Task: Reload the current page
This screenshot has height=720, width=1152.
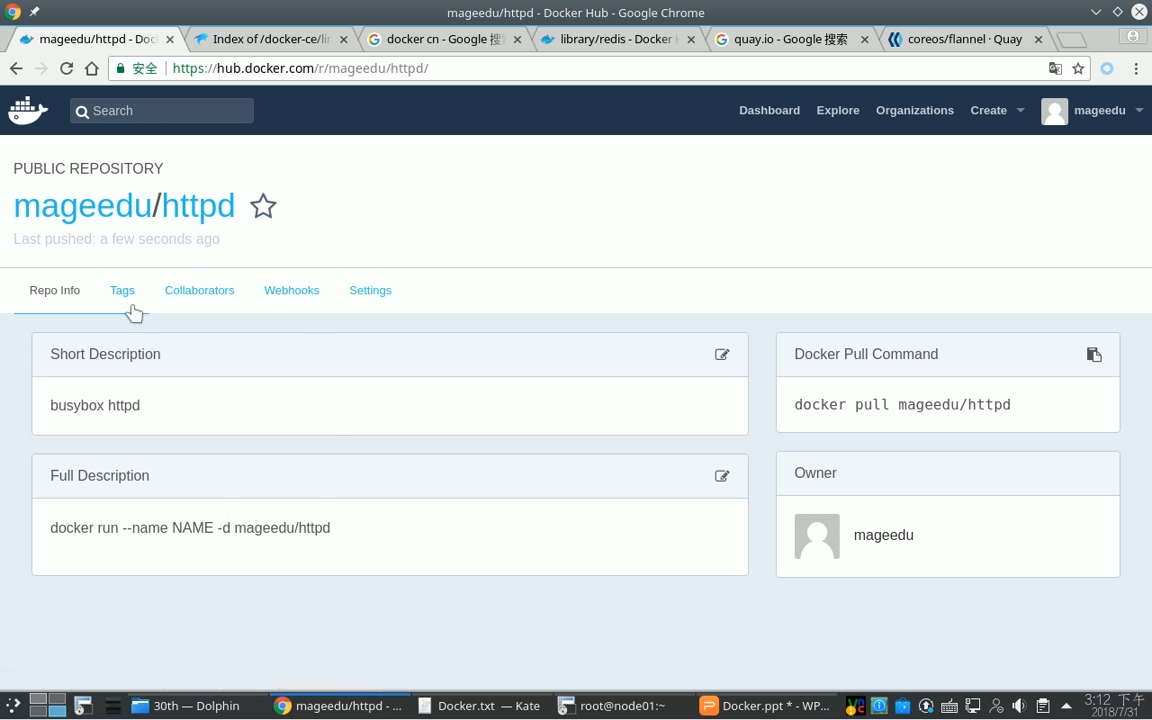Action: (66, 68)
